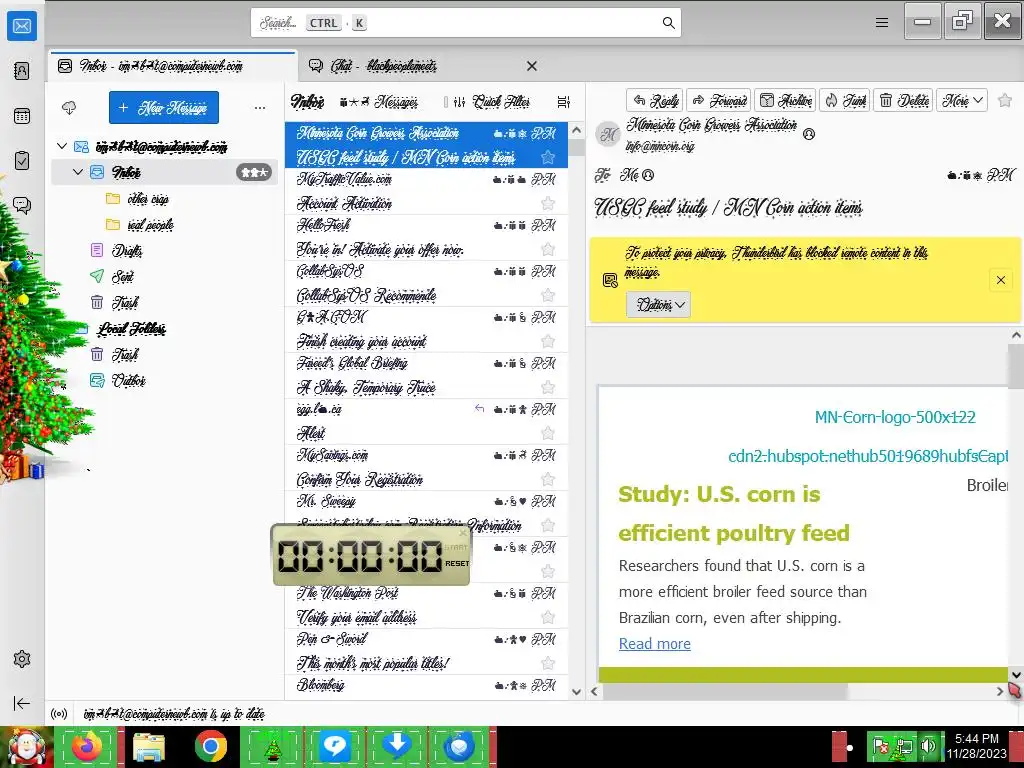
Task: Click the volume tray icon
Action: (x=928, y=746)
